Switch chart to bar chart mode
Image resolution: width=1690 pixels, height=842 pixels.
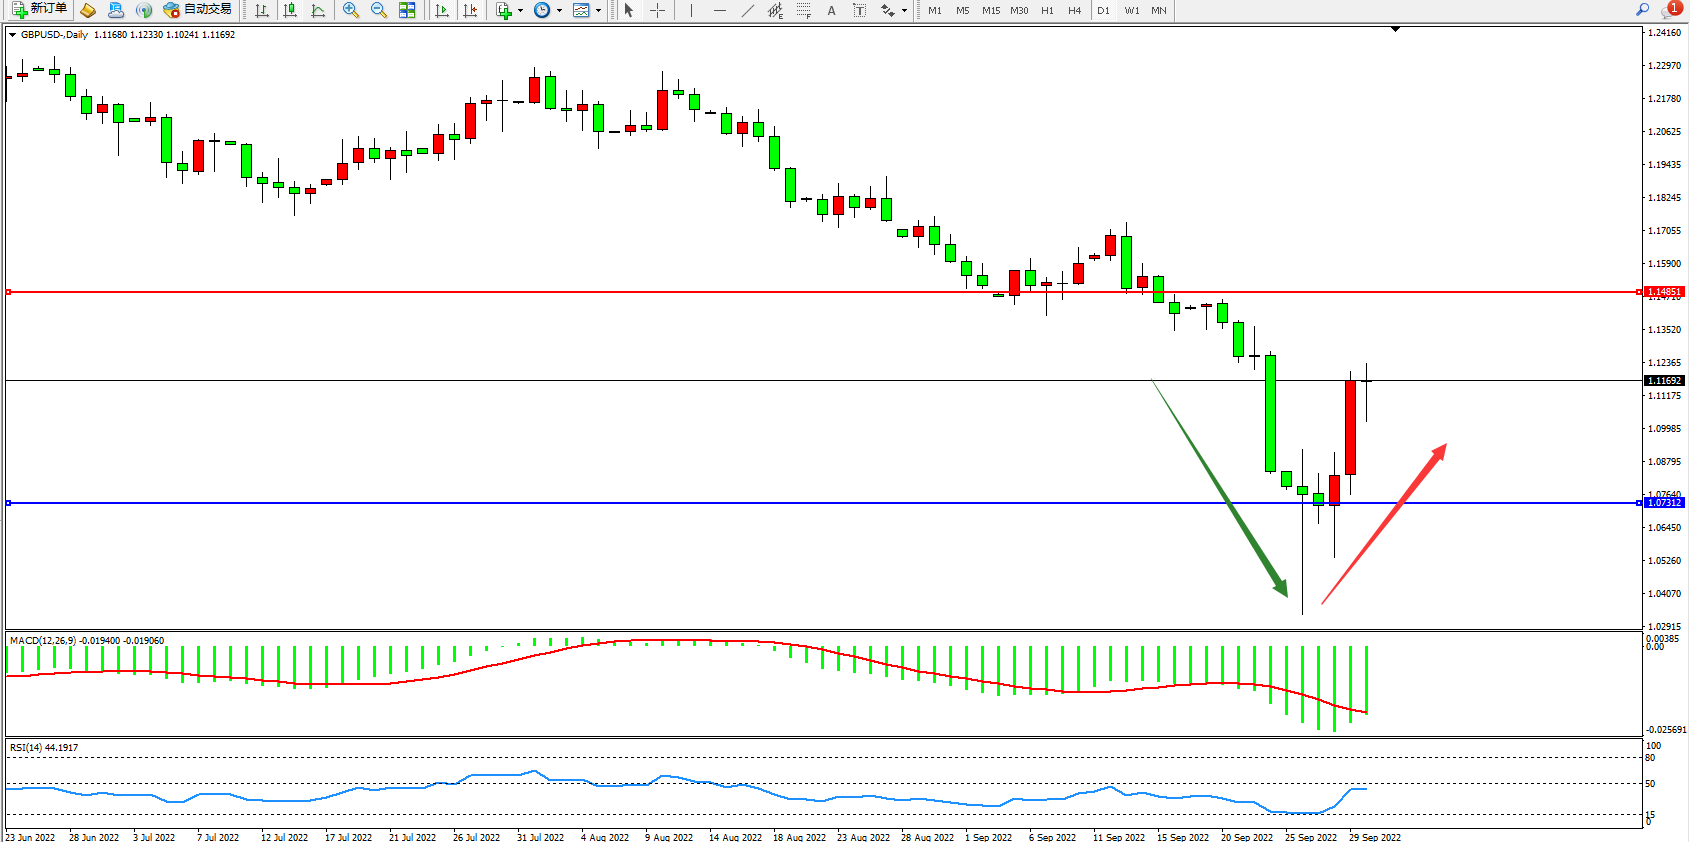click(x=262, y=10)
